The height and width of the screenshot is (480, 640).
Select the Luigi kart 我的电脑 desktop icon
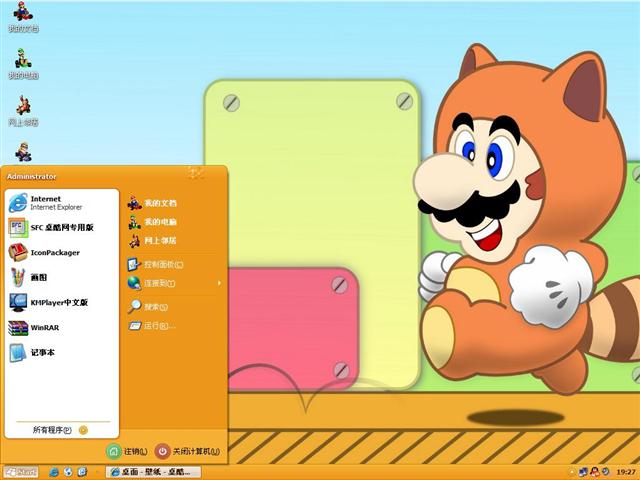click(x=23, y=64)
